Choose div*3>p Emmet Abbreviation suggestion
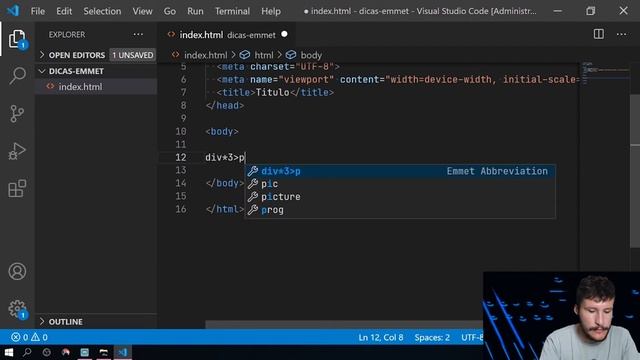Screen dimensions: 640x360 tap(400, 171)
